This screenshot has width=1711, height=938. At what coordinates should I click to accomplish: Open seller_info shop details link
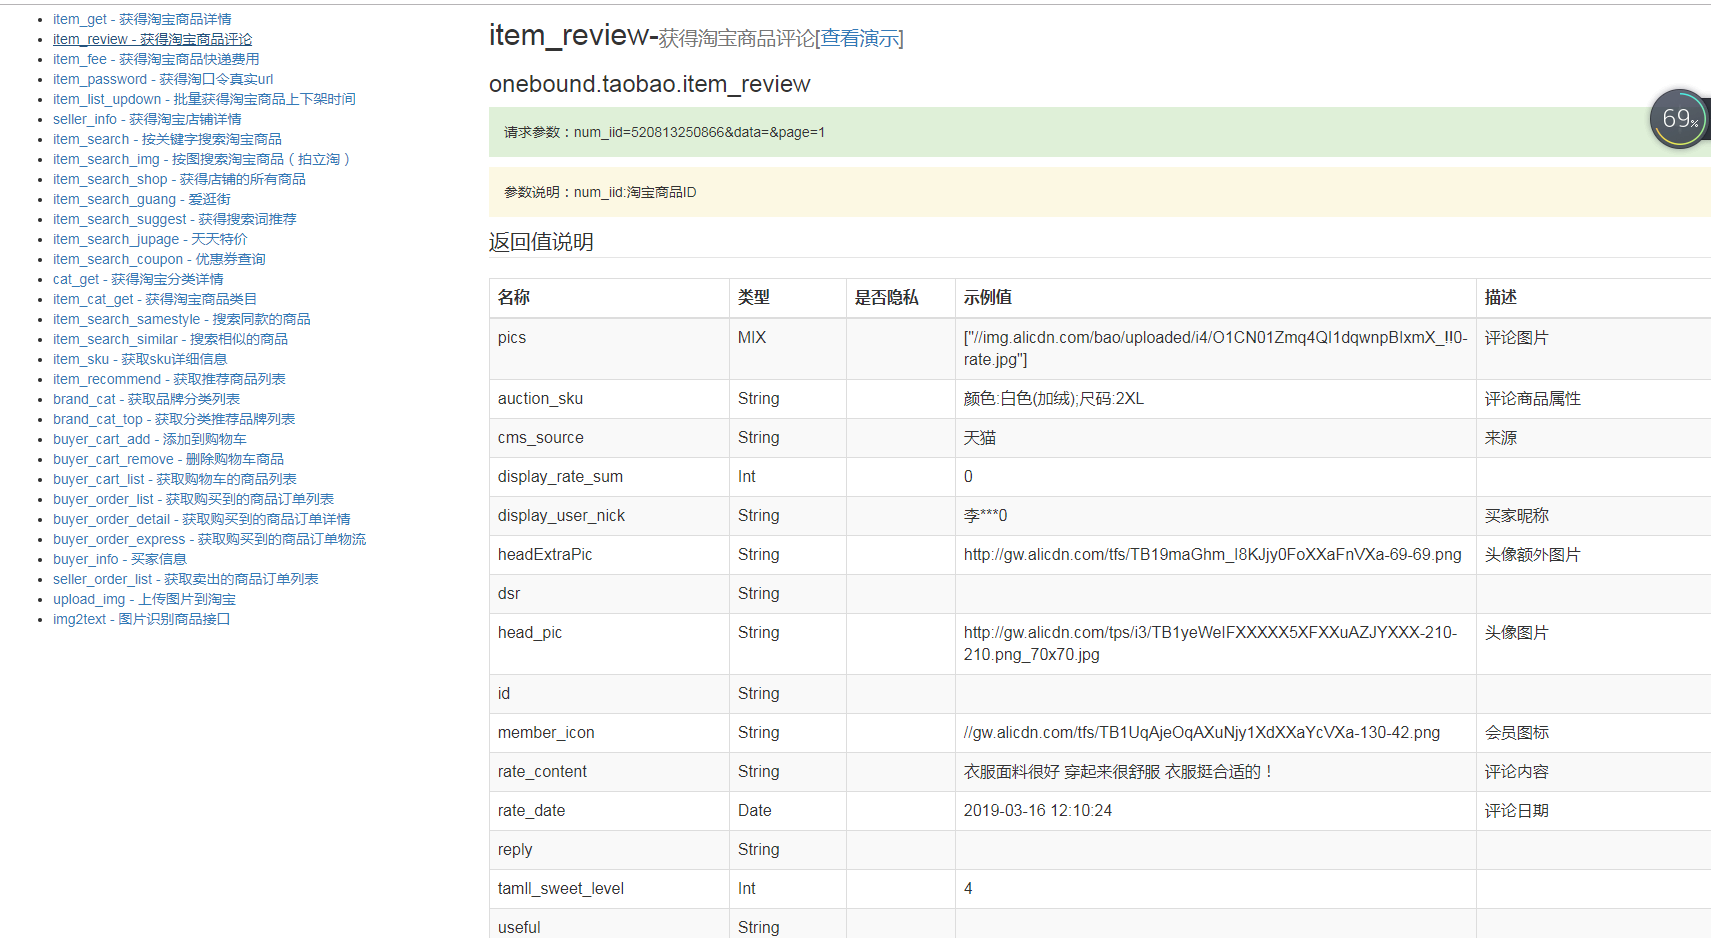point(147,119)
